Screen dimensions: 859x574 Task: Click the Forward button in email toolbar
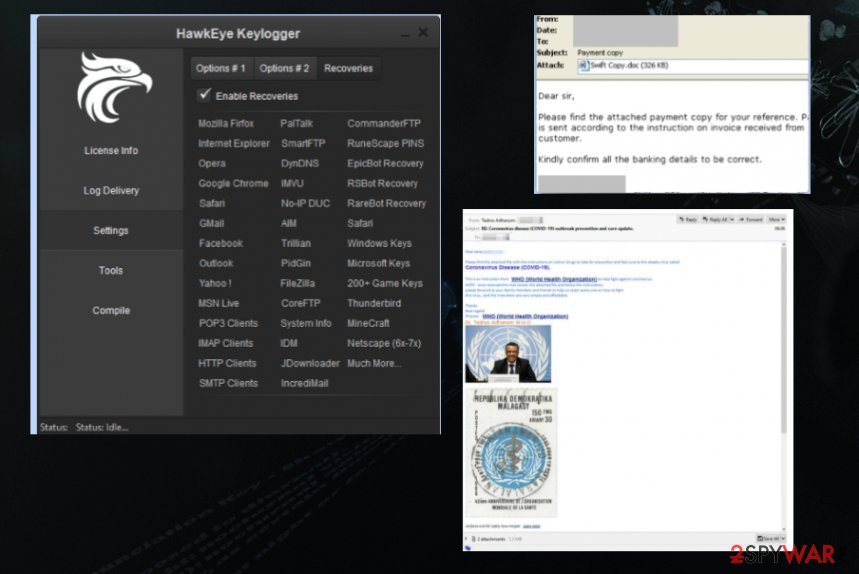(752, 218)
